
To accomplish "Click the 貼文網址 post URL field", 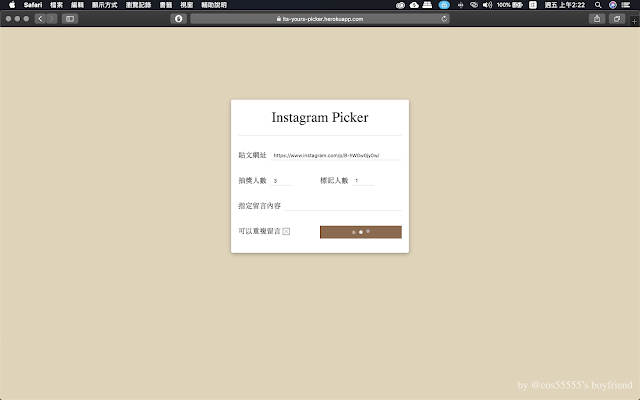I will tap(336, 156).
